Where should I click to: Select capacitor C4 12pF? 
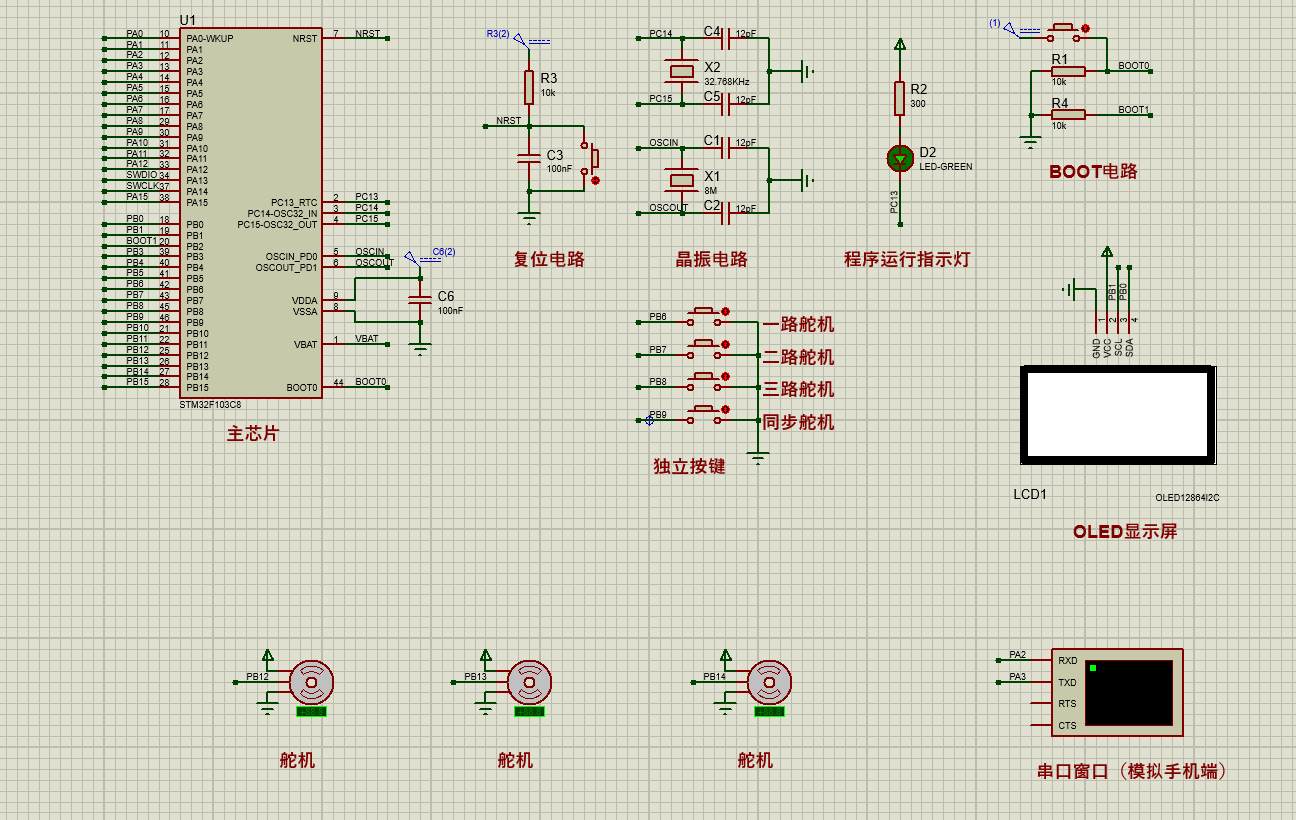(726, 38)
